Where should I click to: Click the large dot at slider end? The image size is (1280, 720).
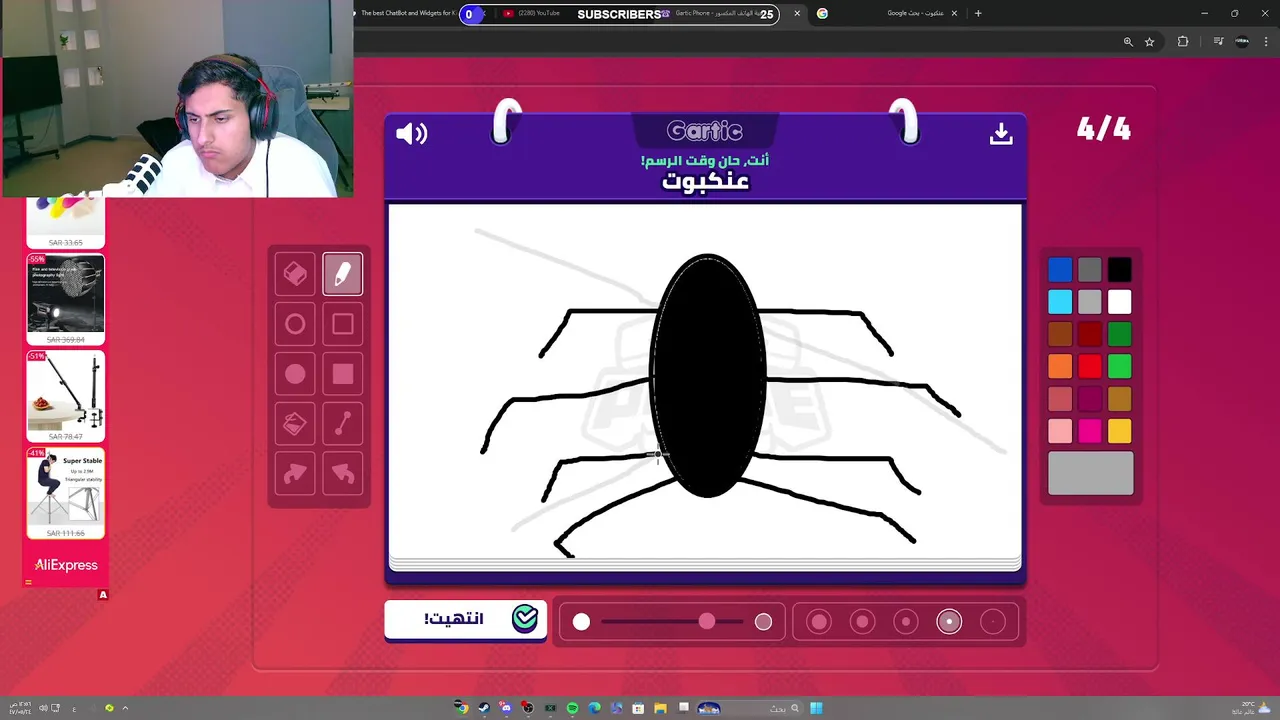(x=763, y=622)
